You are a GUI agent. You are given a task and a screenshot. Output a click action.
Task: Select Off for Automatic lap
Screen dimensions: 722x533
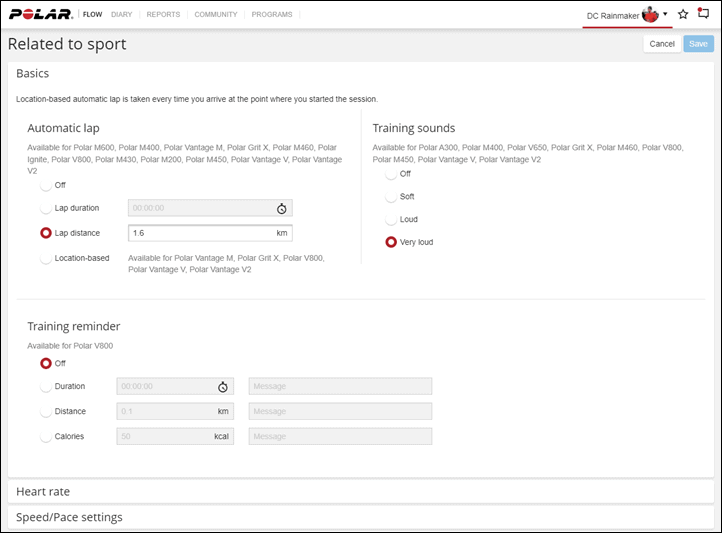coord(46,185)
